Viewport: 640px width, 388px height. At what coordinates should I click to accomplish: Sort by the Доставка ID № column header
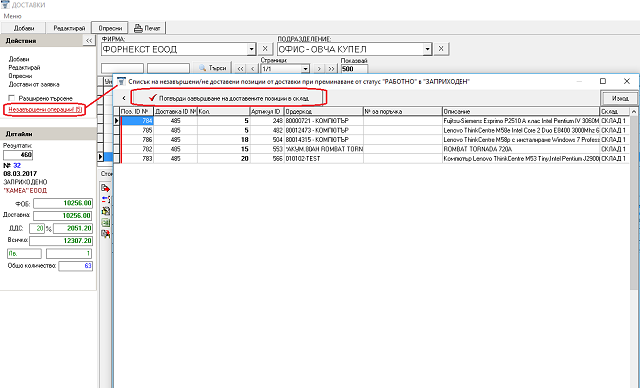coord(176,111)
